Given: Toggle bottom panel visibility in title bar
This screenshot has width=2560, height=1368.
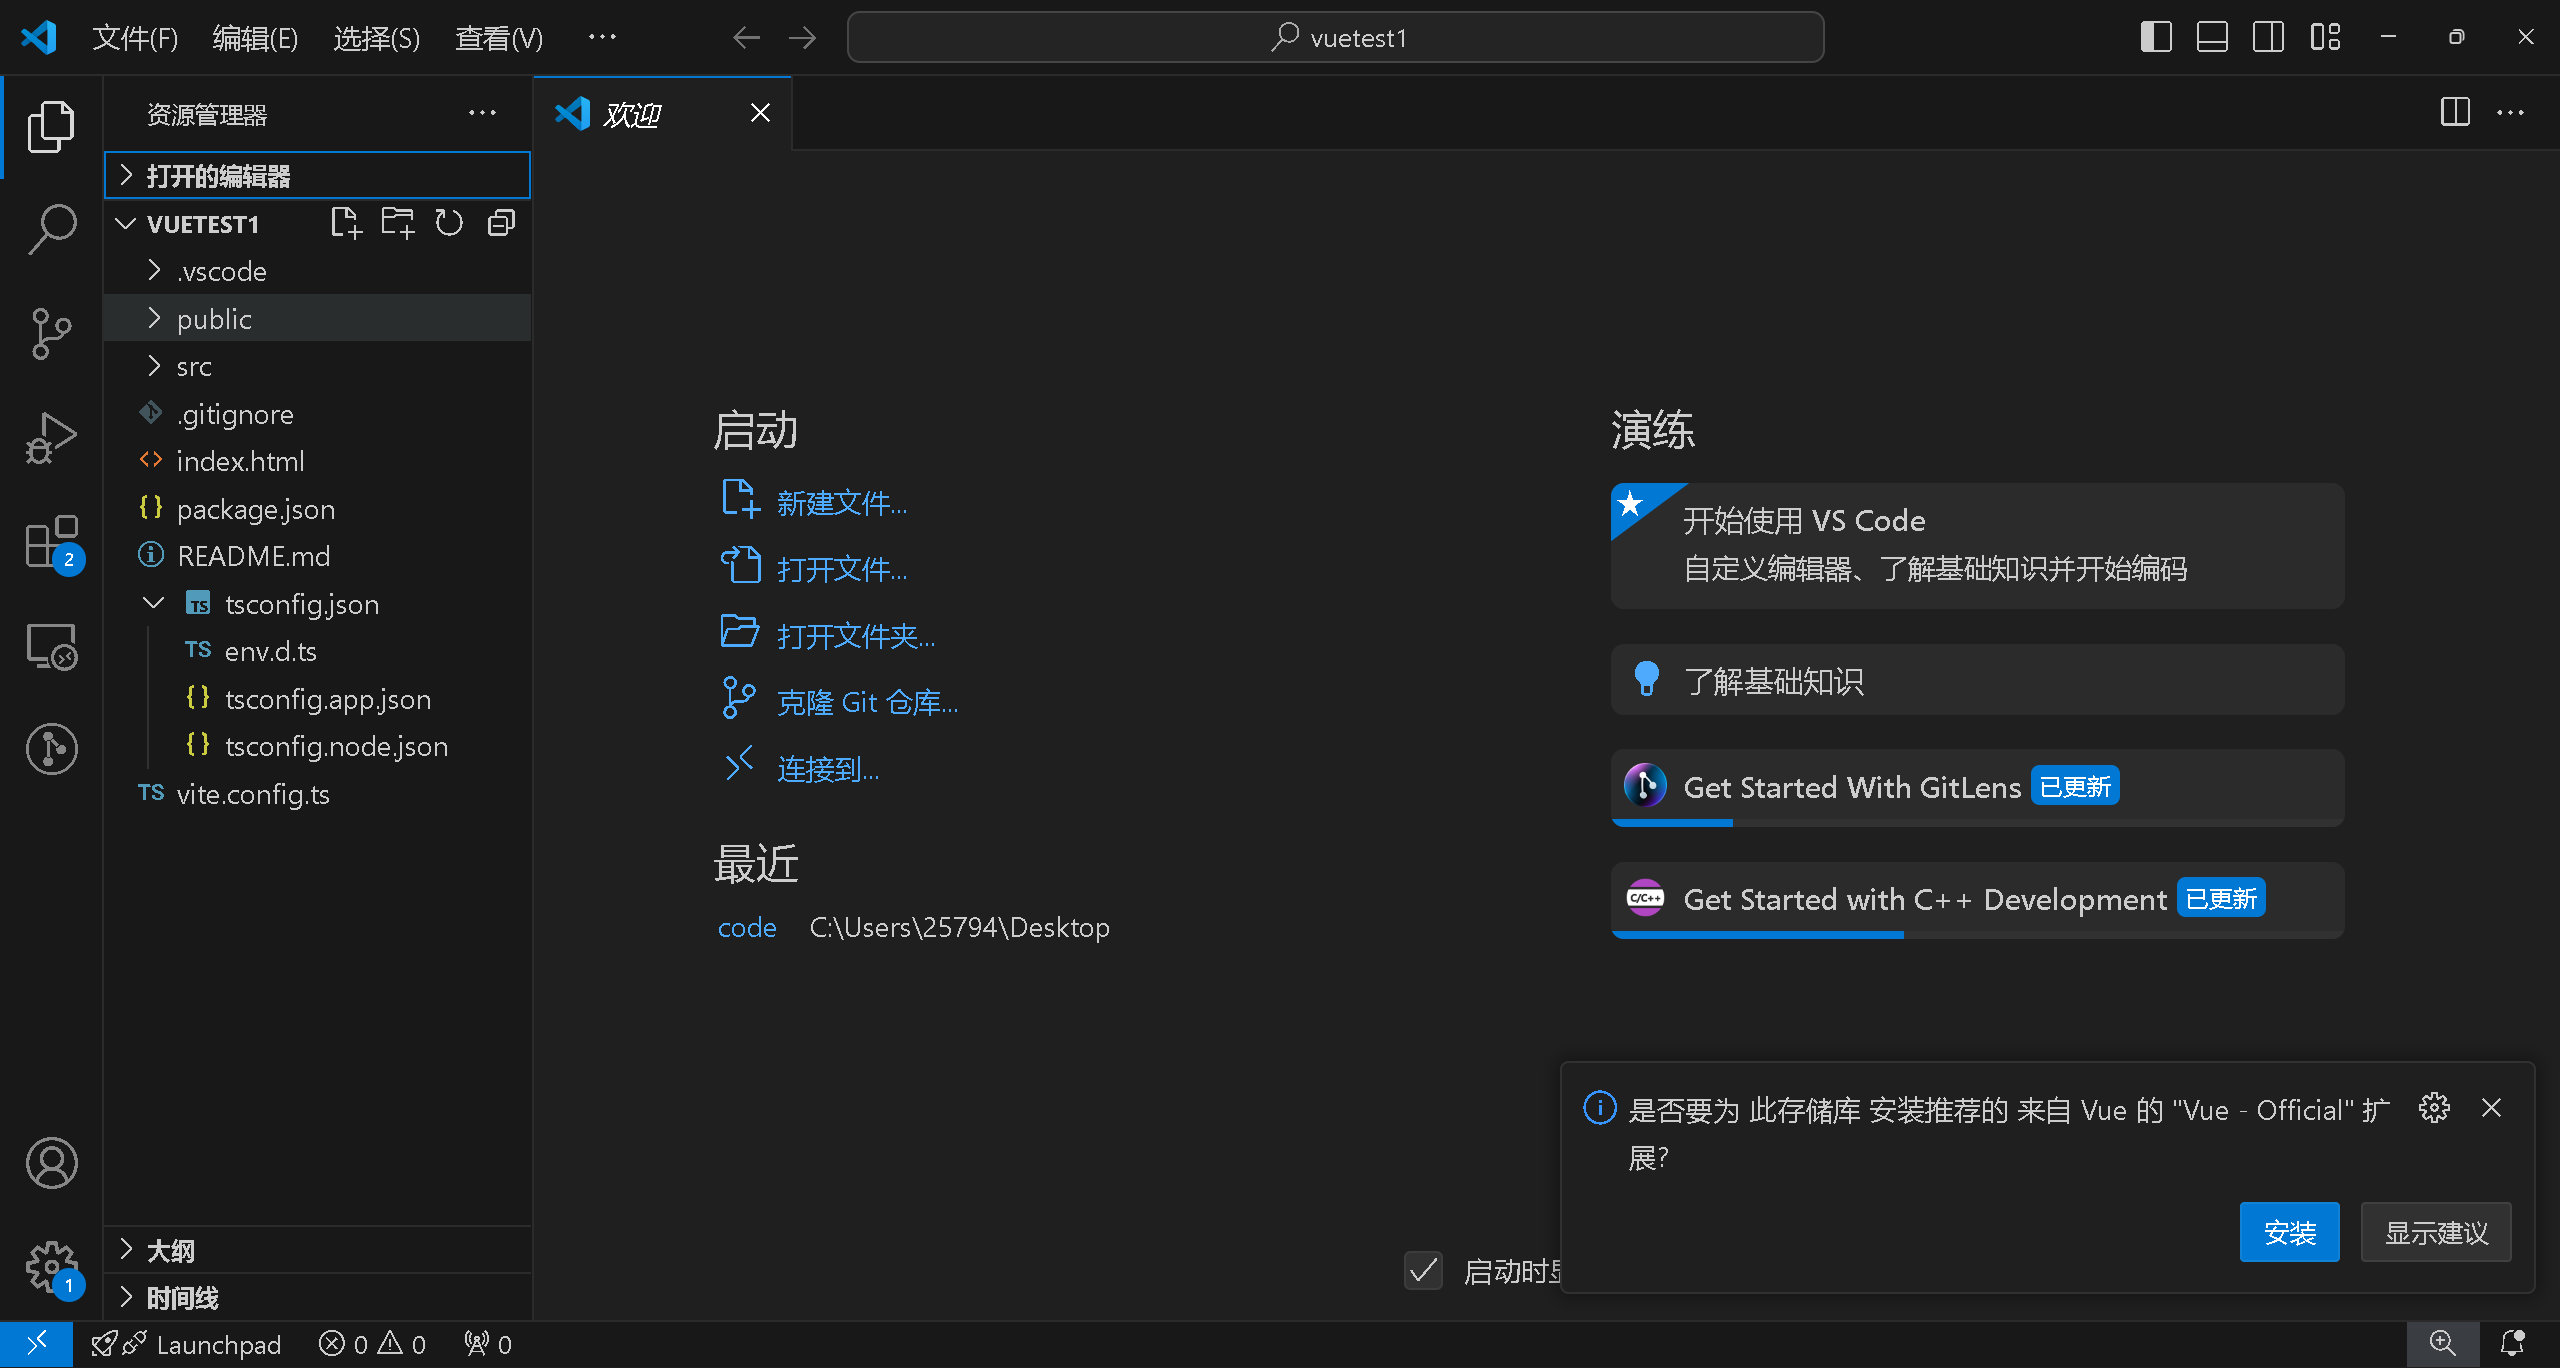Looking at the screenshot, I should tap(2212, 38).
